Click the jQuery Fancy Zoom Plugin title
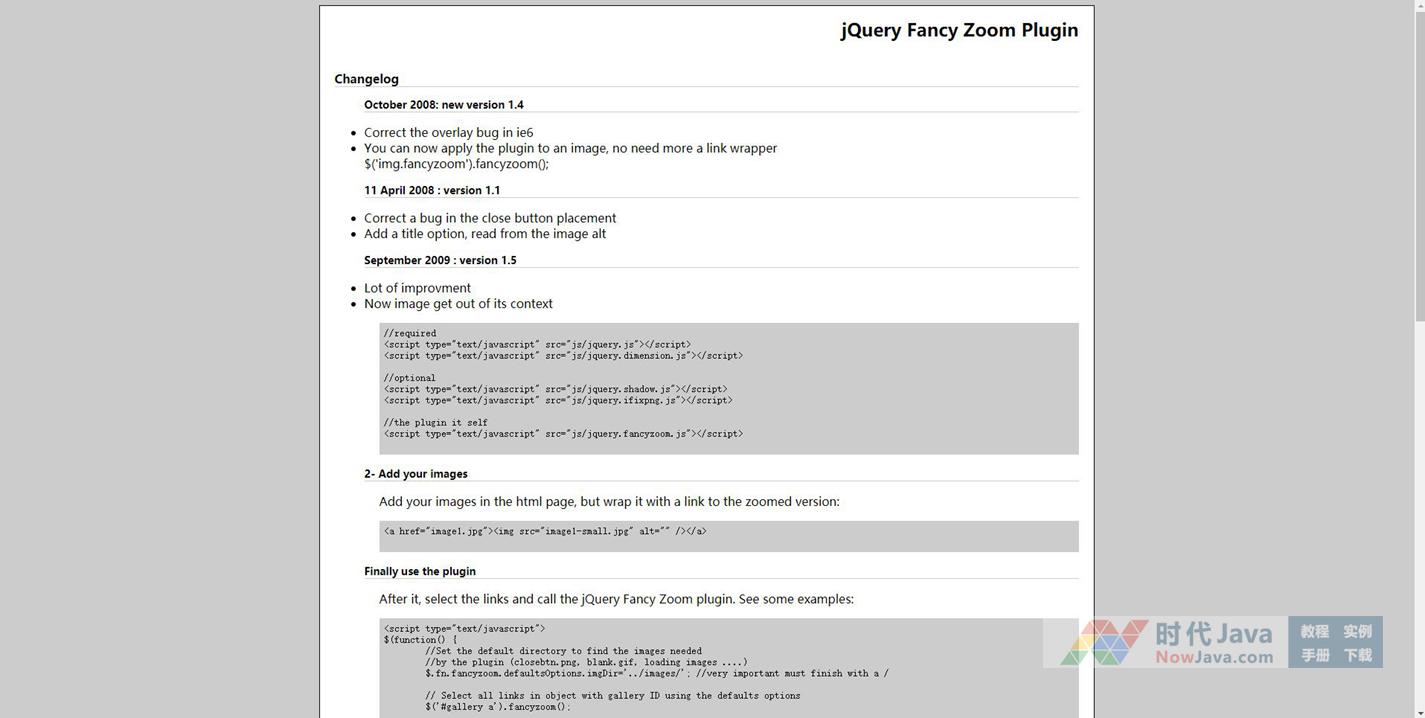The height and width of the screenshot is (718, 1425). point(959,30)
